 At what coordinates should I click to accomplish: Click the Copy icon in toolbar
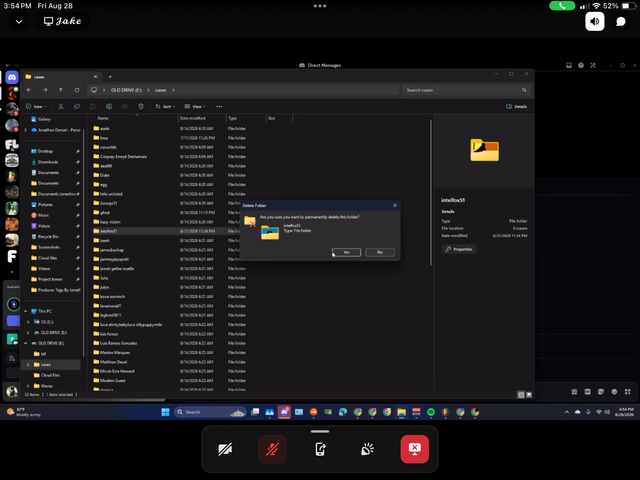click(x=77, y=107)
